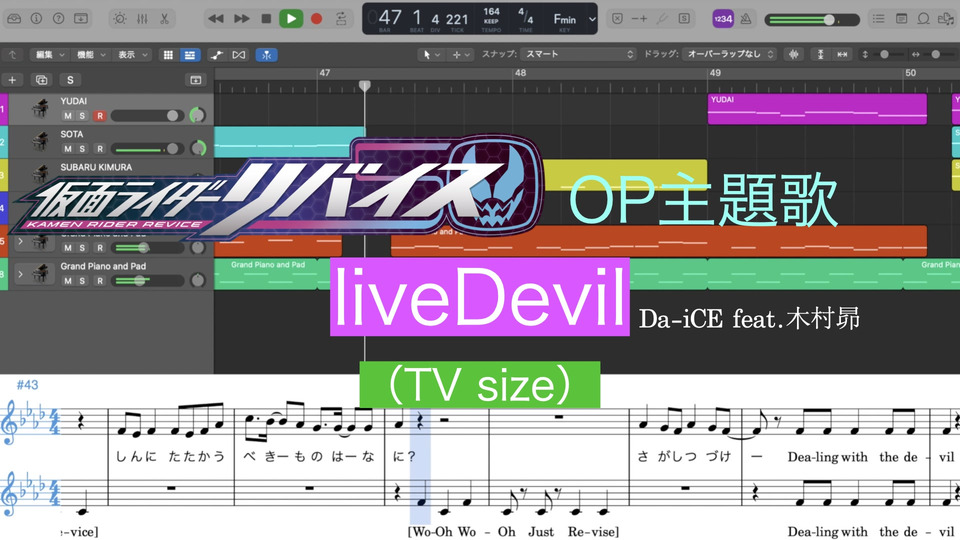The image size is (960, 540).
Task: Click the 4/4 time signature display
Action: (525, 19)
